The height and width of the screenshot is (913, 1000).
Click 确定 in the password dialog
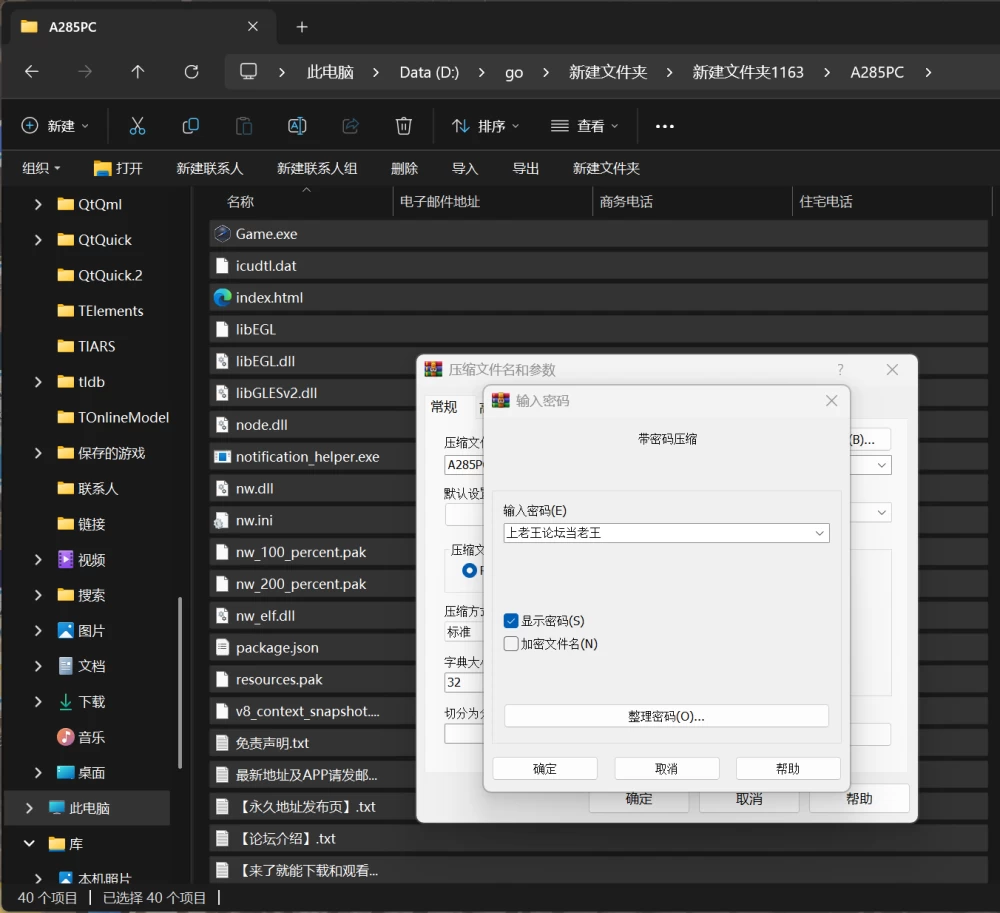pos(545,768)
